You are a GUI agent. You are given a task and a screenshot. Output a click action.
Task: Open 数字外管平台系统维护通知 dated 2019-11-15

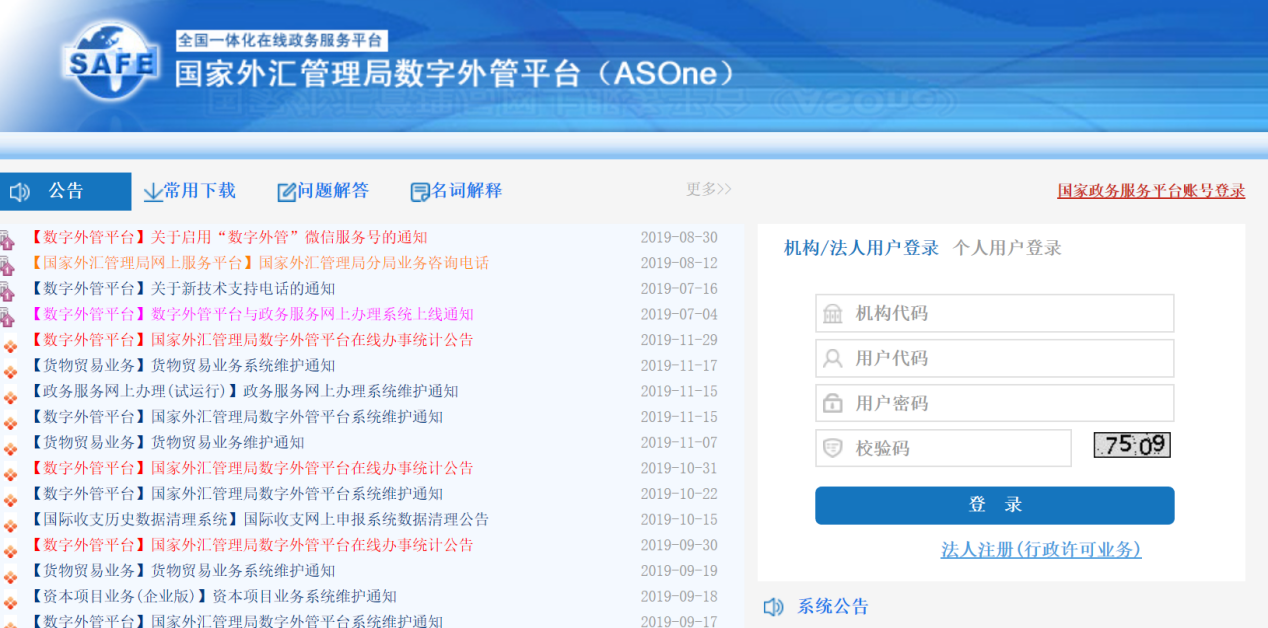point(236,417)
